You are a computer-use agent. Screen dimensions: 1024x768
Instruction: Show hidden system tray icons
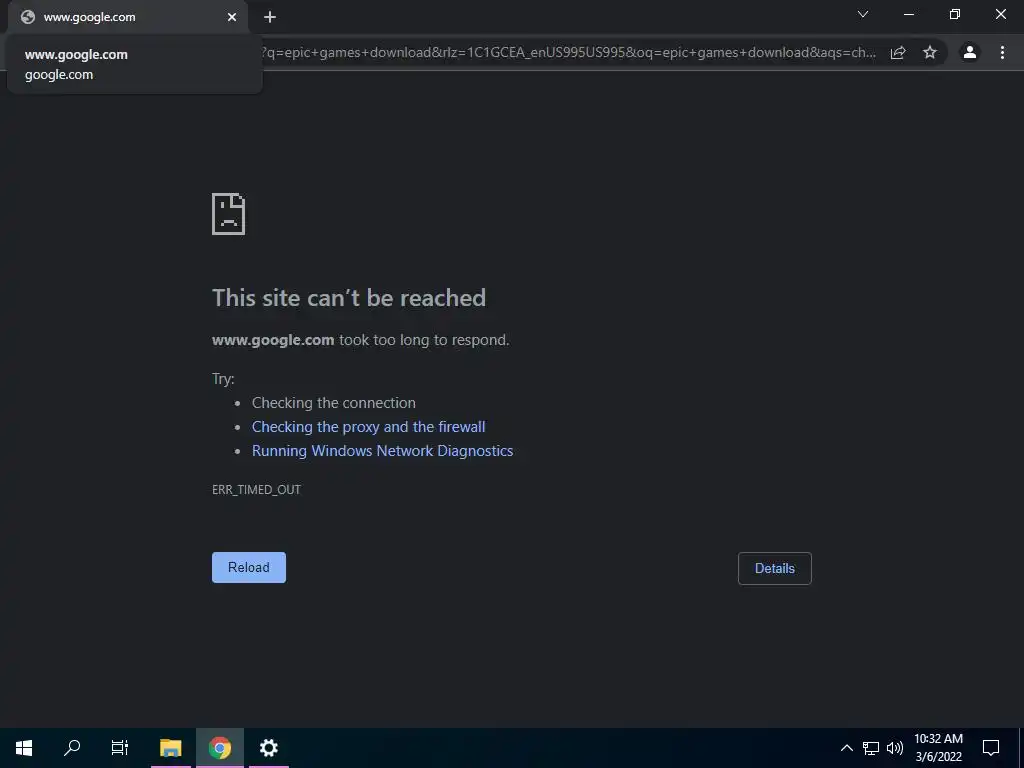point(846,748)
